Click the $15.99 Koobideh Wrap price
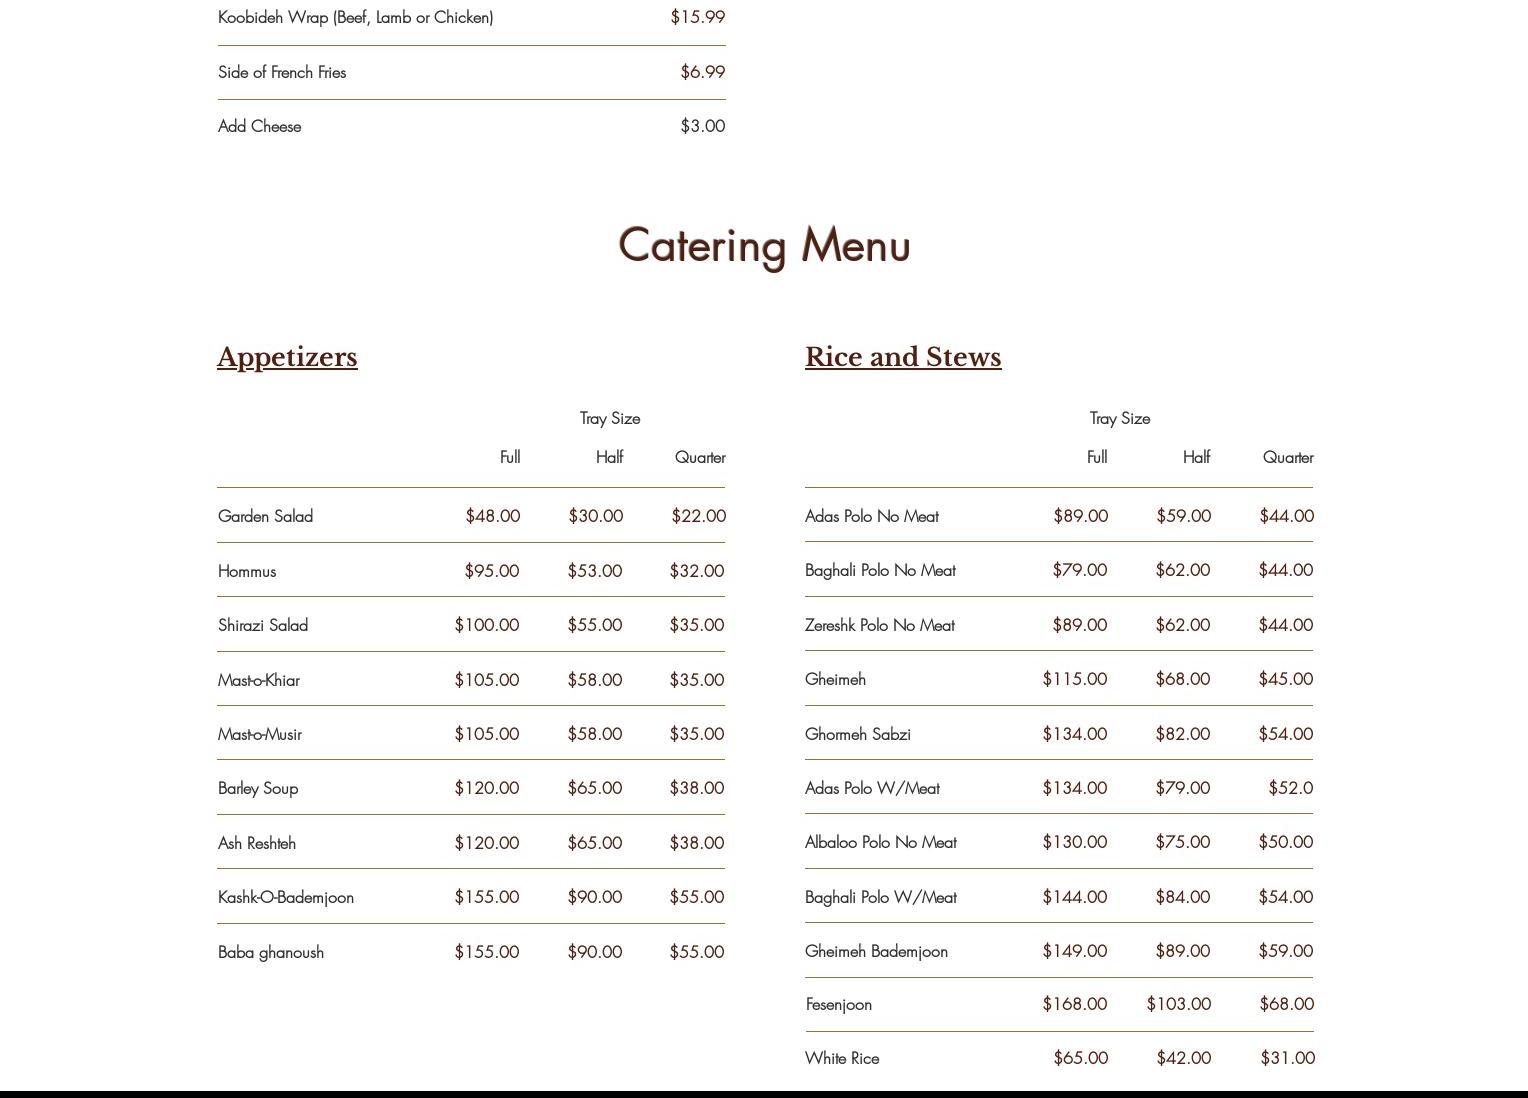The image size is (1528, 1098). [x=698, y=17]
